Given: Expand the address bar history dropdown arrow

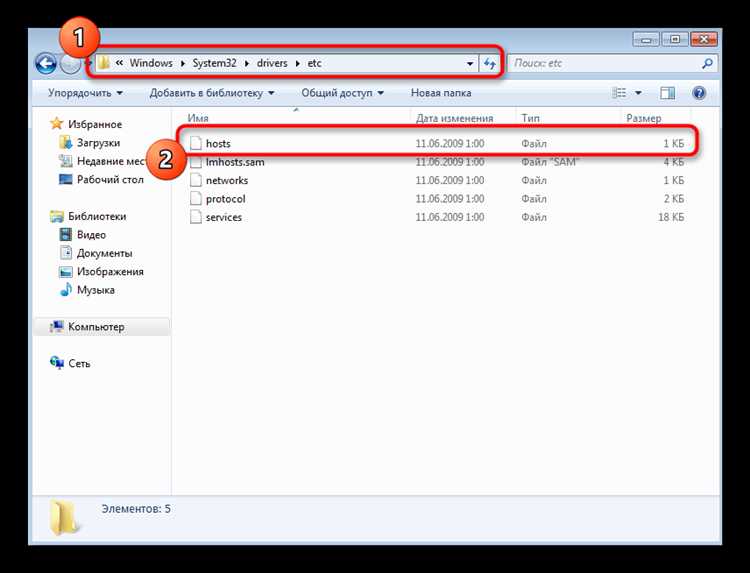Looking at the screenshot, I should click(469, 63).
